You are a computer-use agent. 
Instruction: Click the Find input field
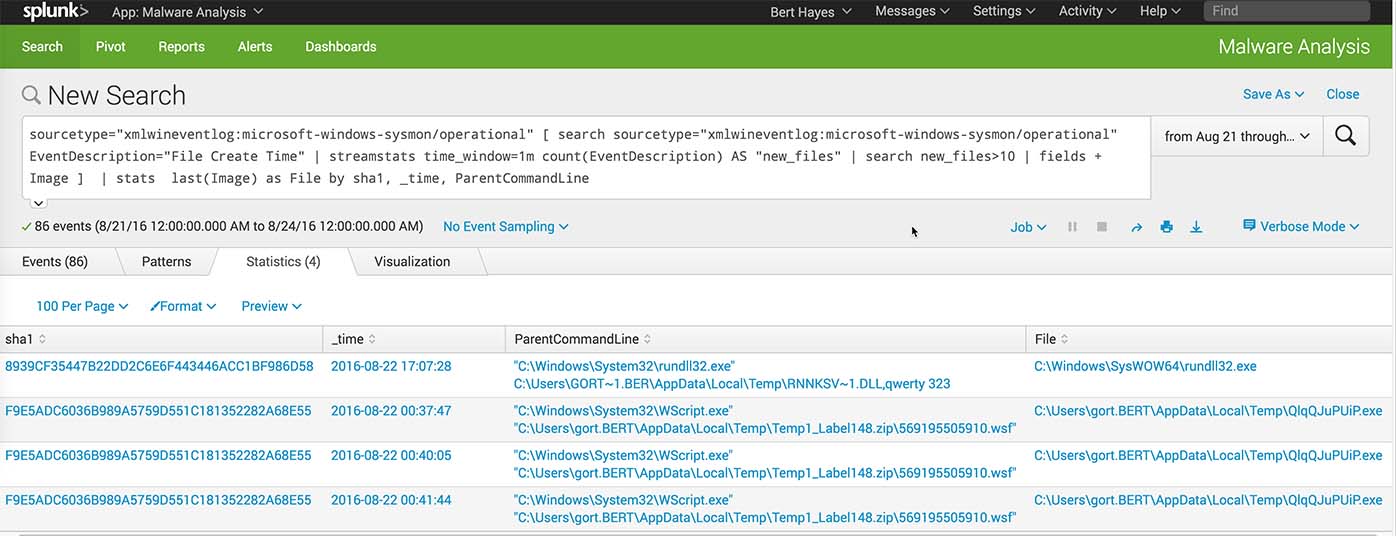click(1285, 11)
